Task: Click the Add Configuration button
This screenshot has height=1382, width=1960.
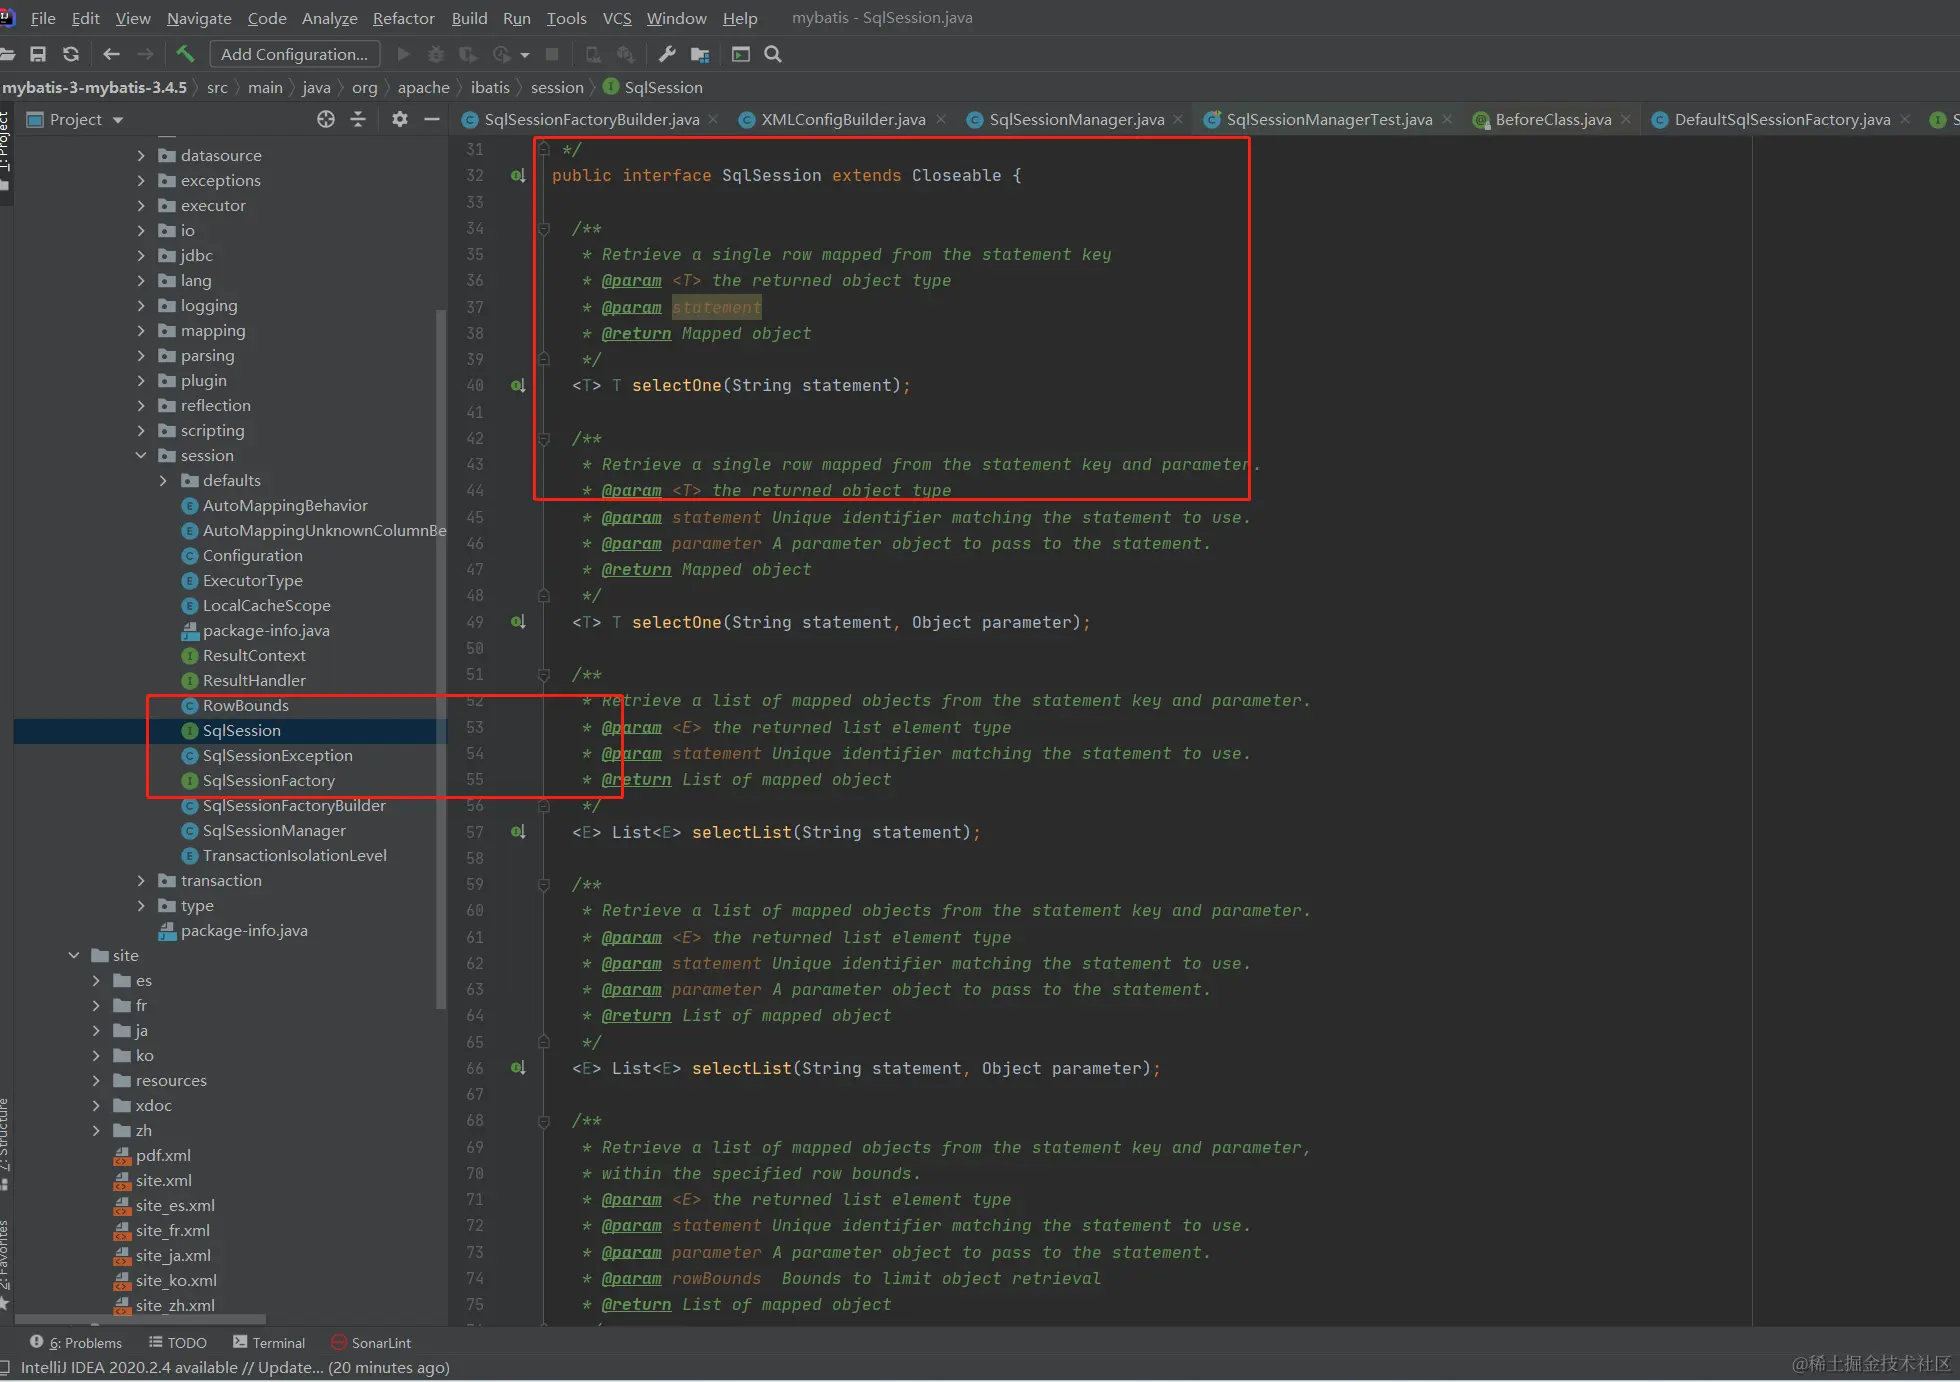Action: point(294,54)
